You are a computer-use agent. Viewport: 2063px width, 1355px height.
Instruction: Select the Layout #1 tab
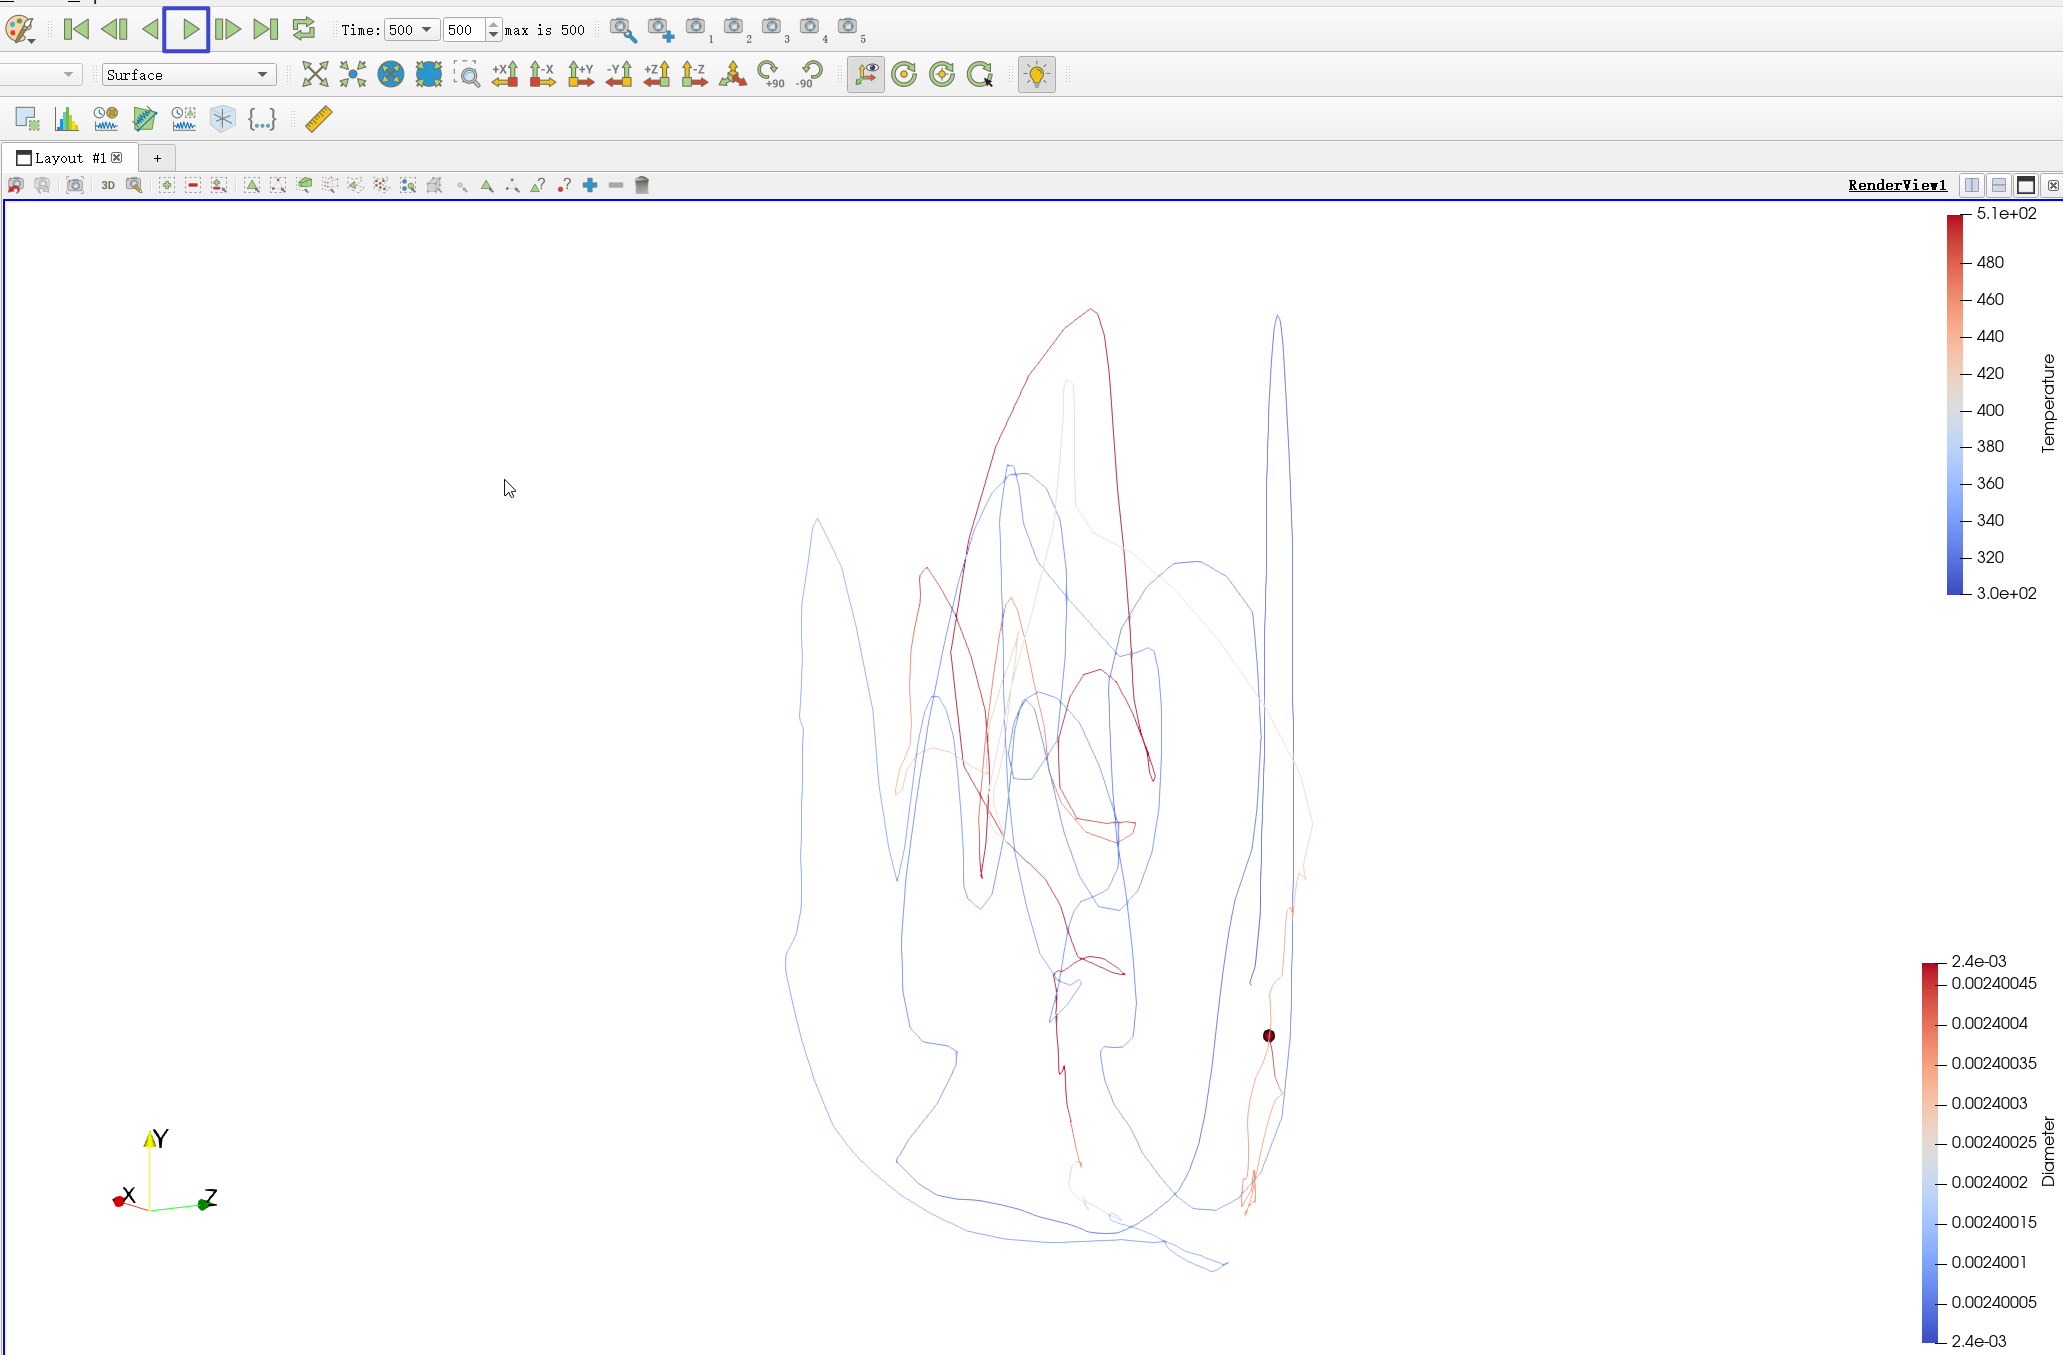pyautogui.click(x=68, y=158)
